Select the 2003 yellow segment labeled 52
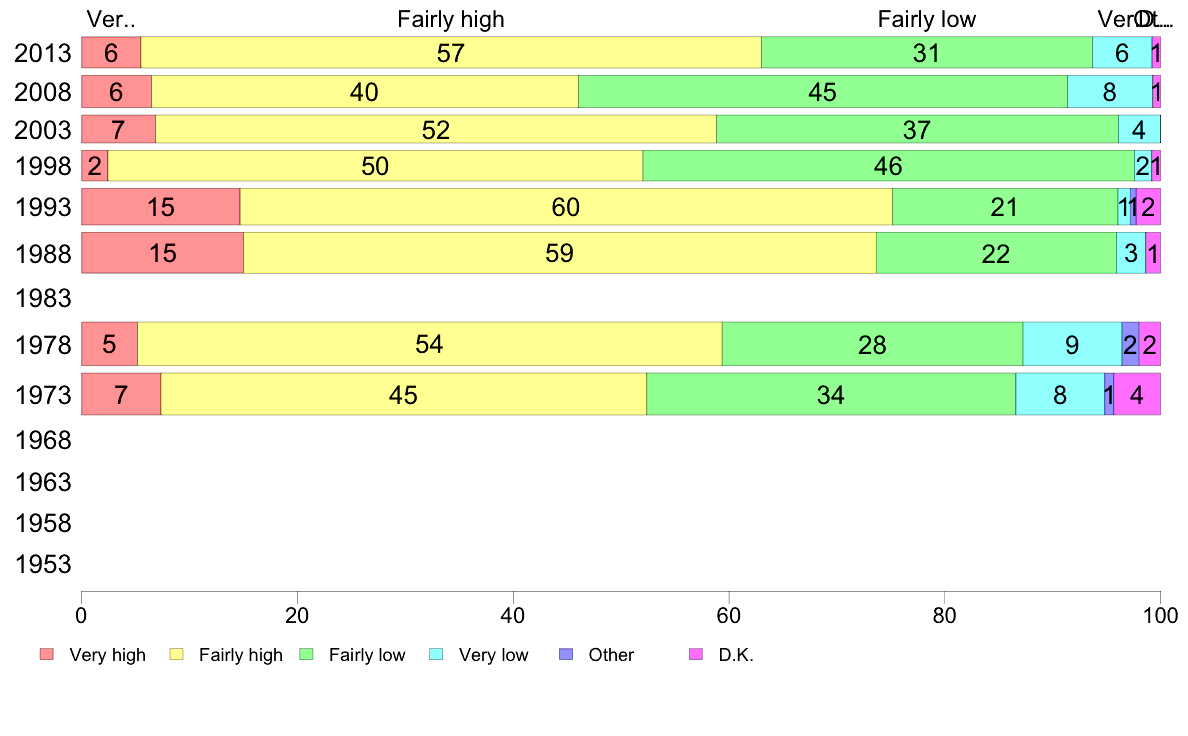 pos(436,130)
